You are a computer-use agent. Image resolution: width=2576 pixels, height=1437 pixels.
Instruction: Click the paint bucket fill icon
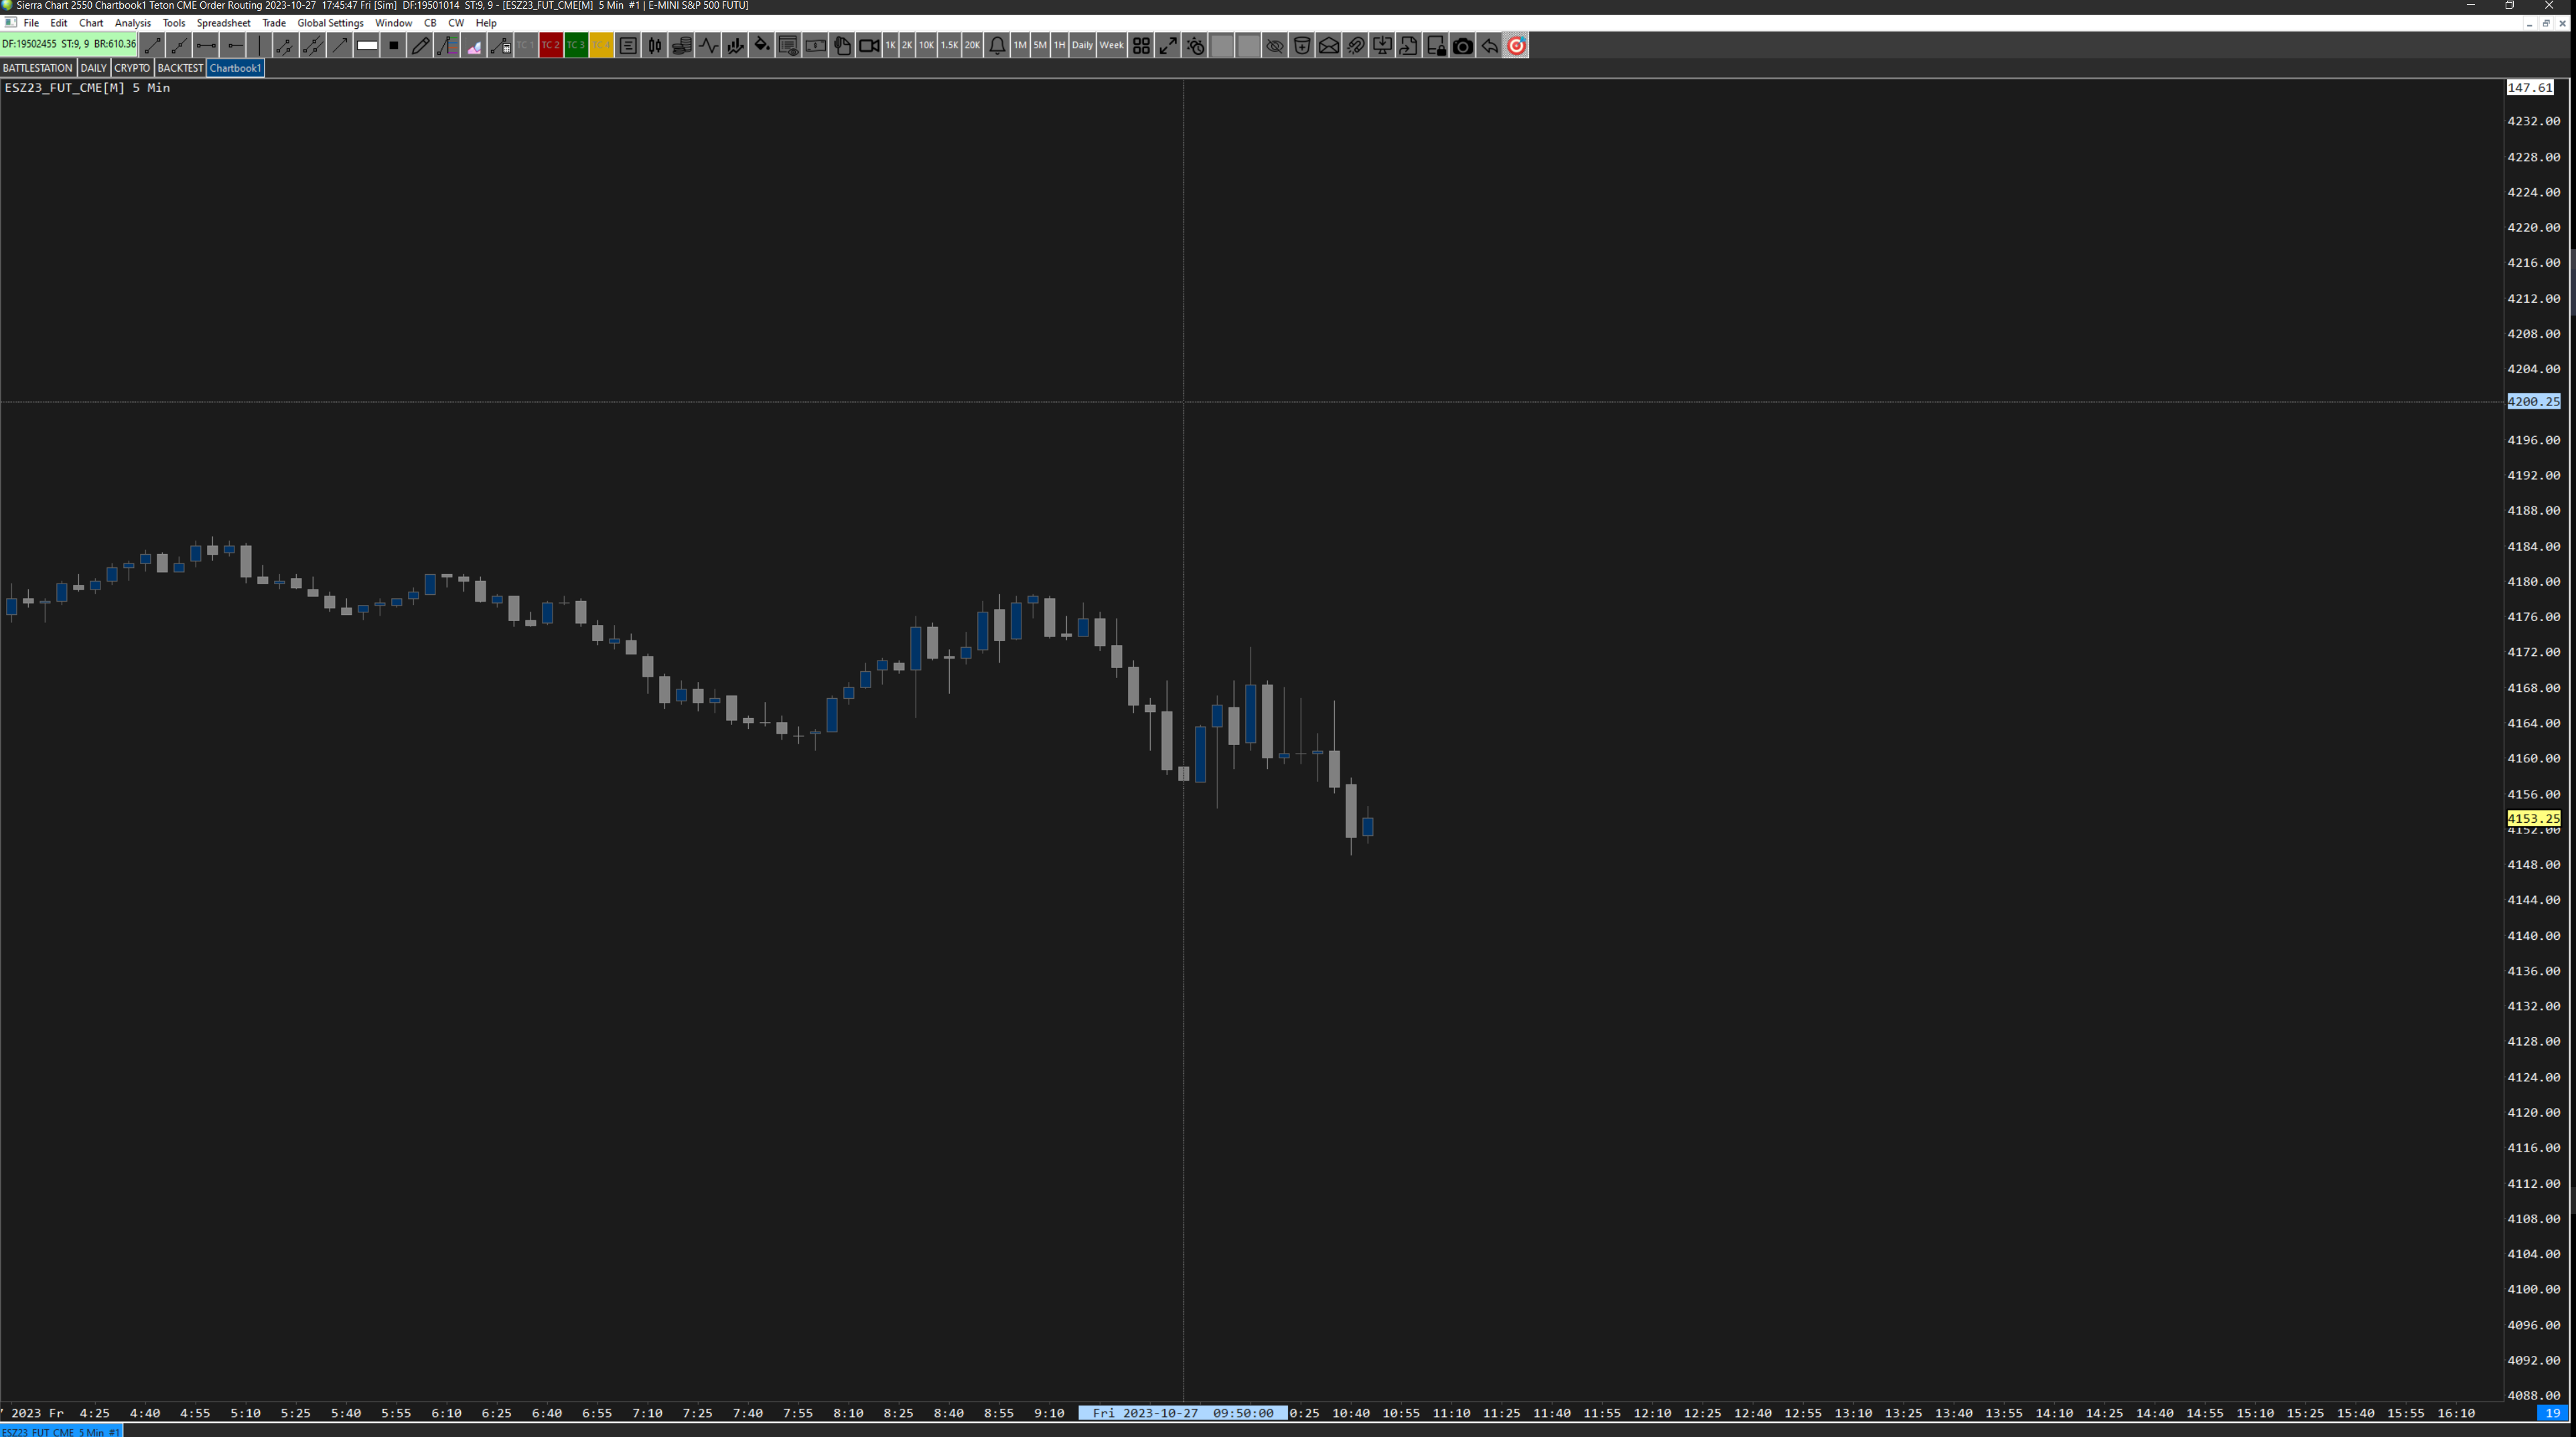point(761,45)
